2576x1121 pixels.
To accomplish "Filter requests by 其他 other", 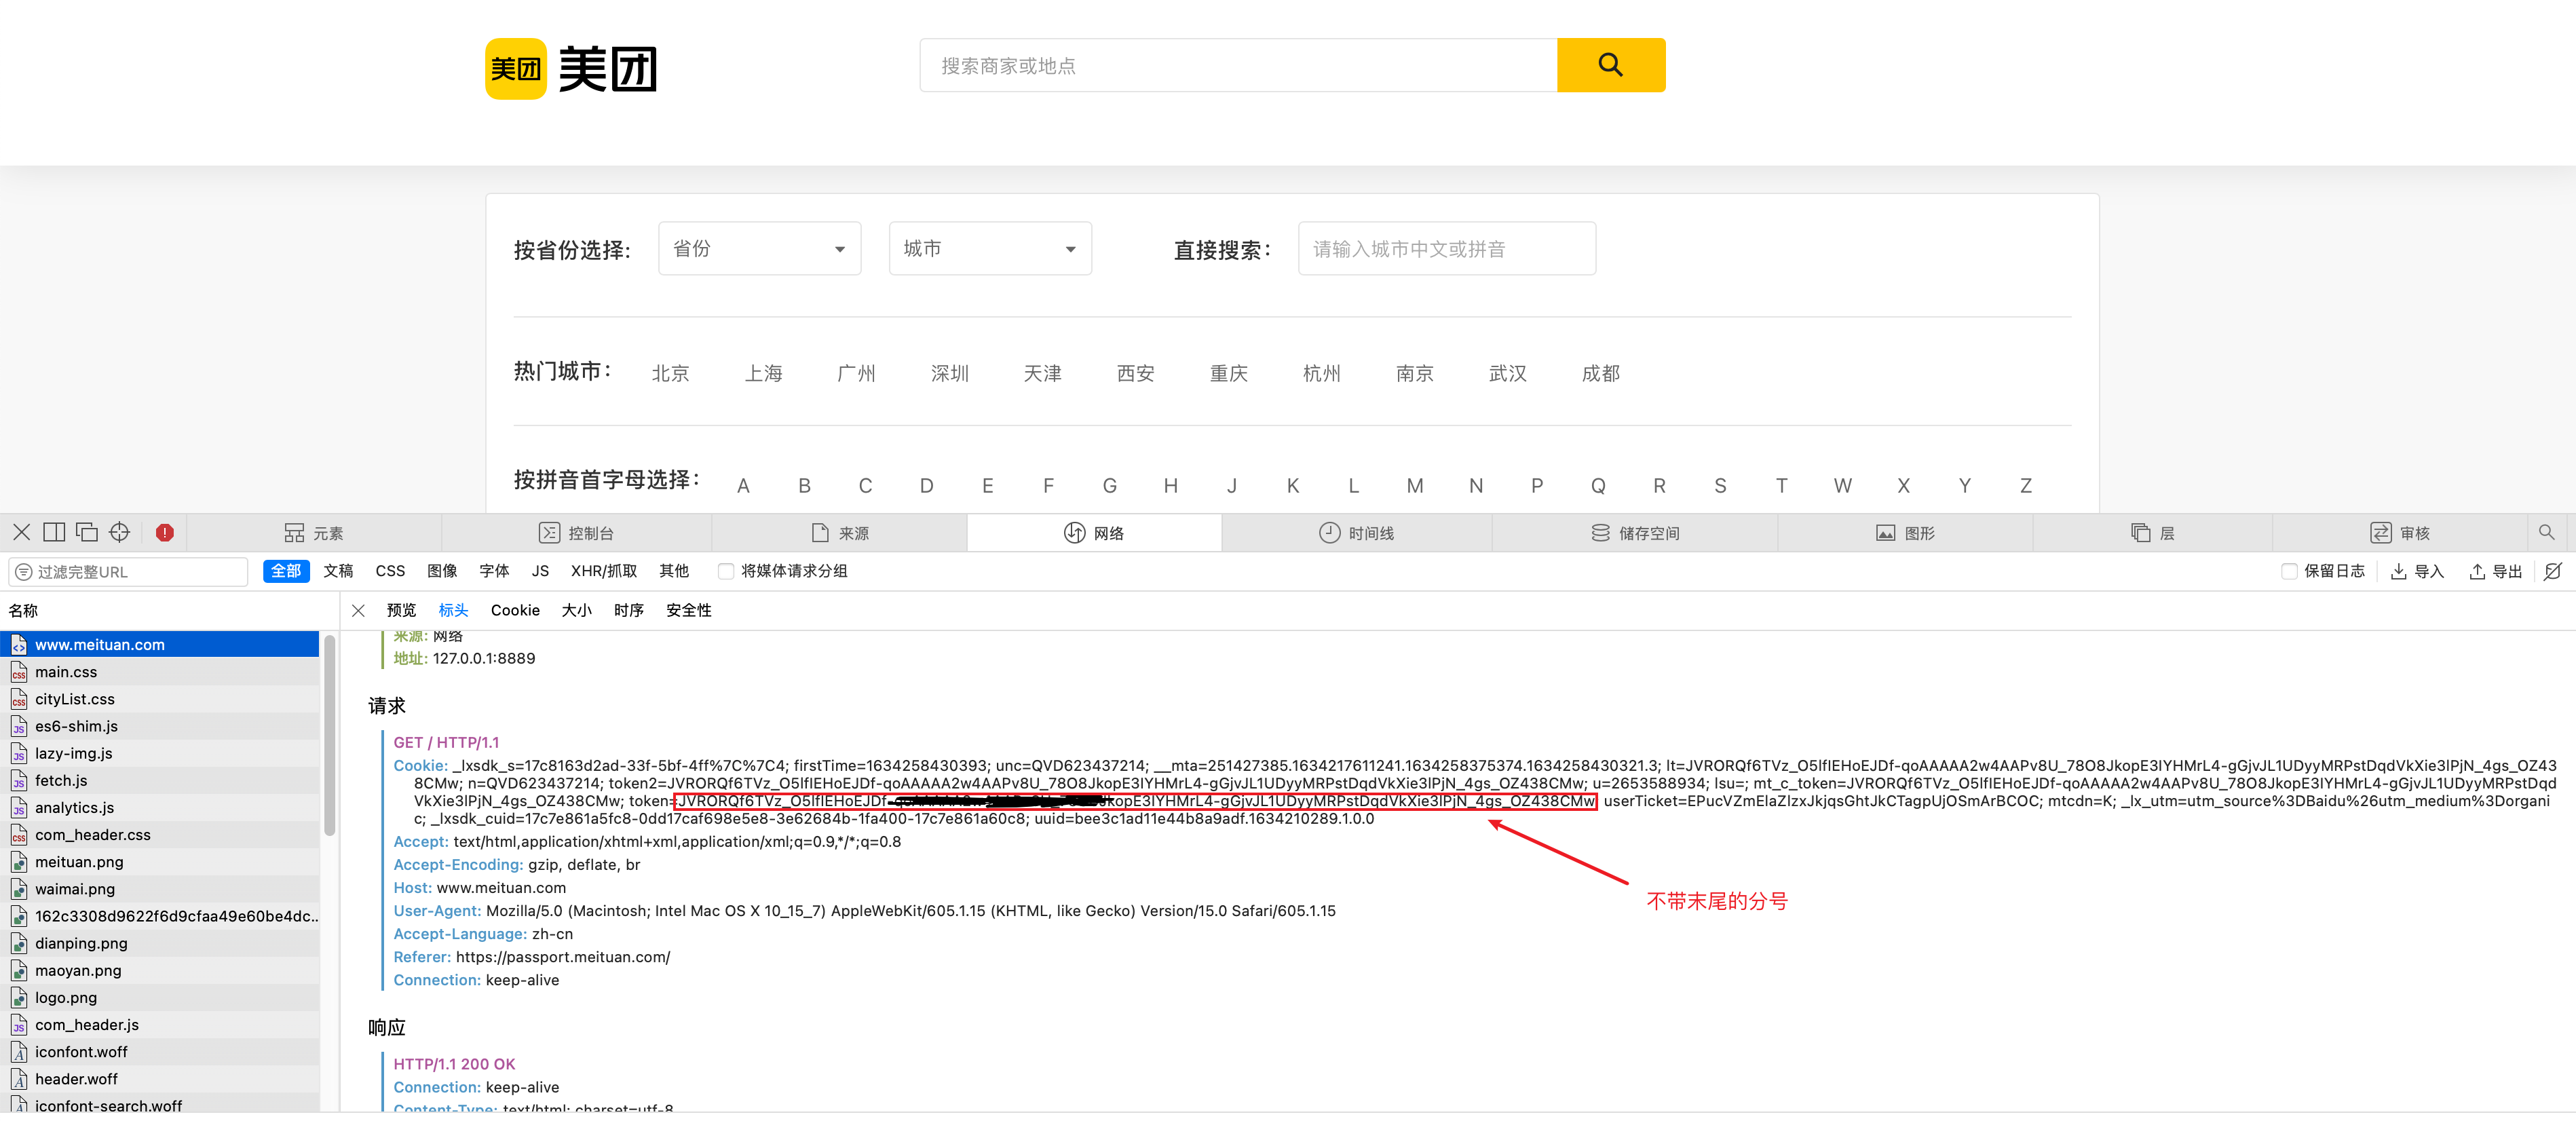I will pyautogui.click(x=674, y=571).
